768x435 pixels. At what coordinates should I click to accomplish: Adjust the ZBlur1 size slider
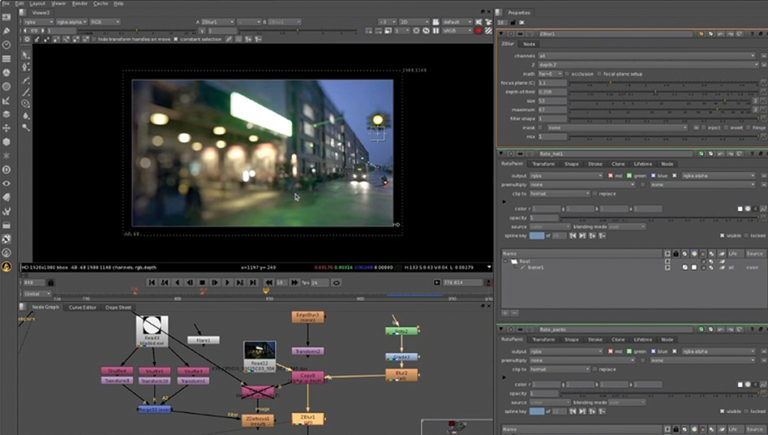[x=660, y=101]
